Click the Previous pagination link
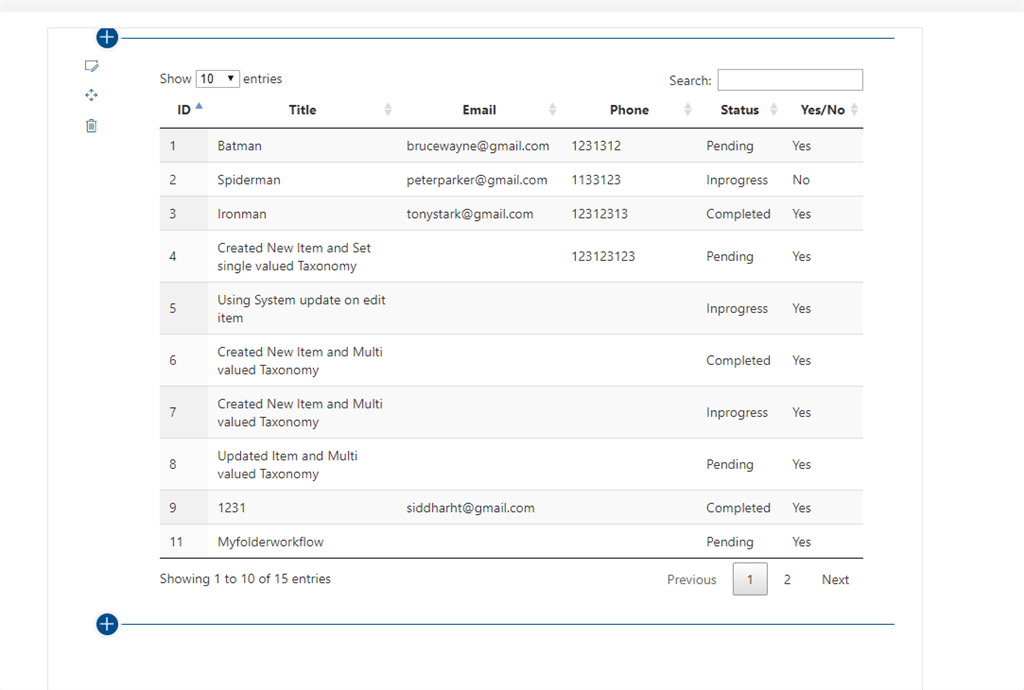Screen dimensions: 1024x690 point(691,579)
